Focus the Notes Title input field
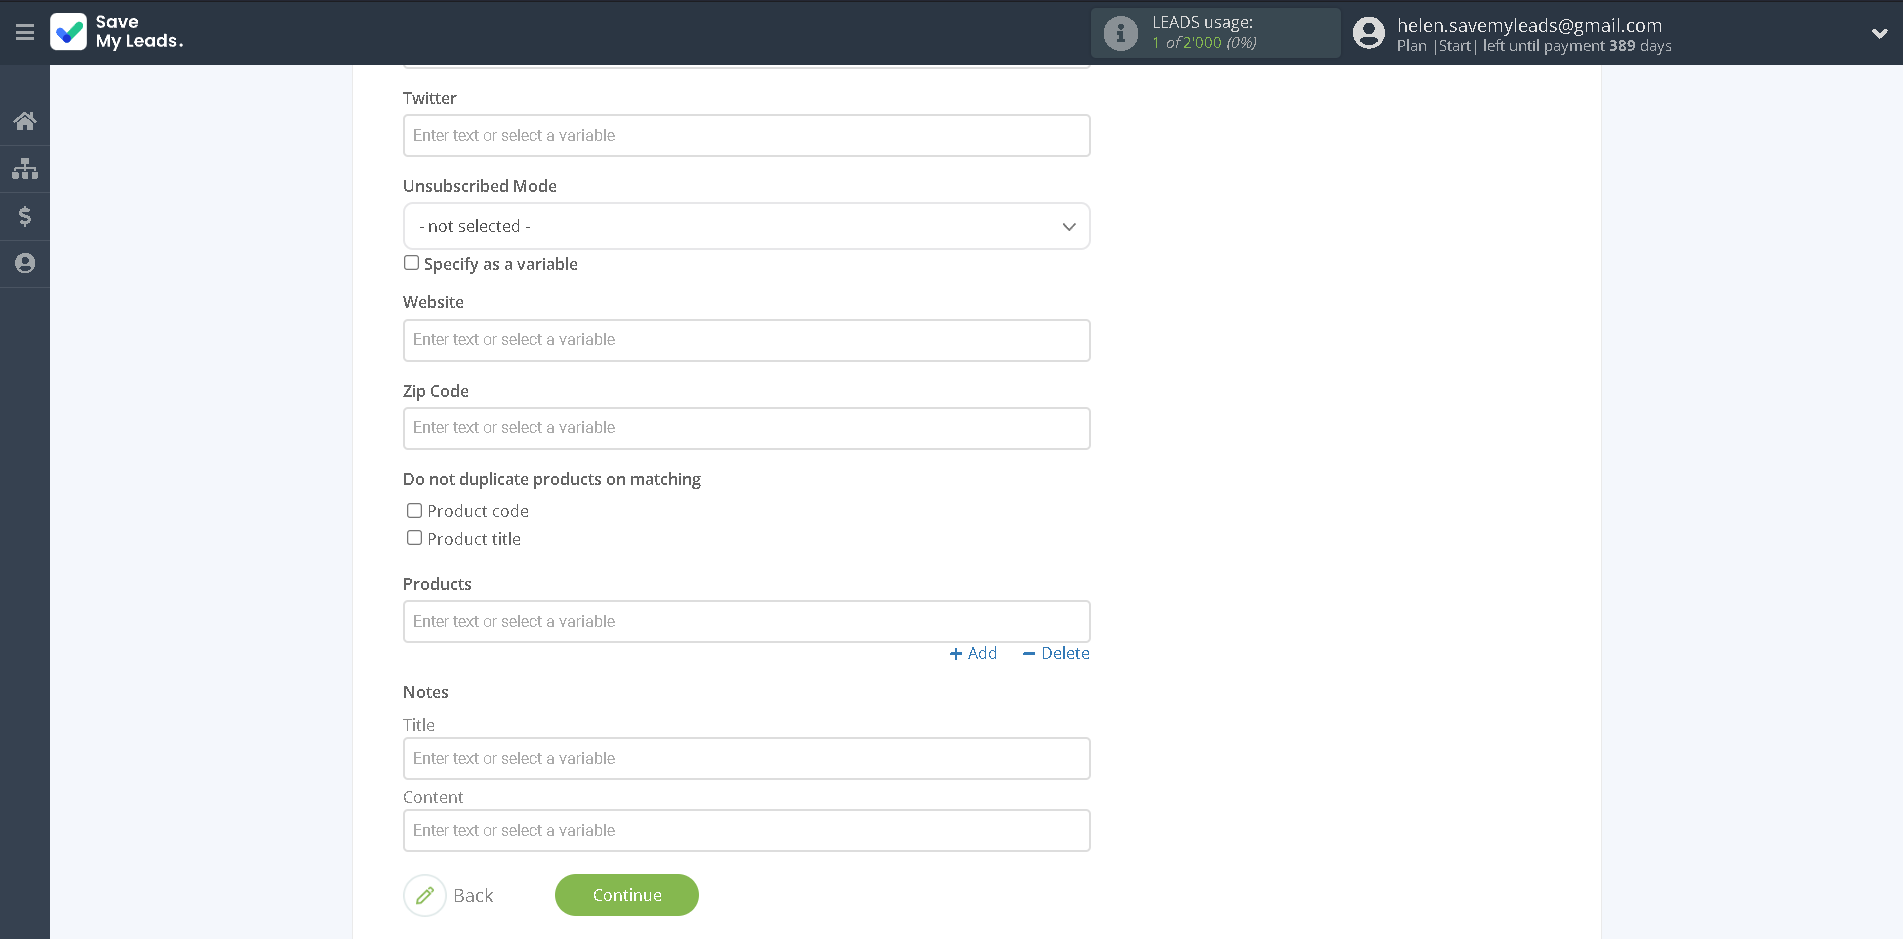 746,758
